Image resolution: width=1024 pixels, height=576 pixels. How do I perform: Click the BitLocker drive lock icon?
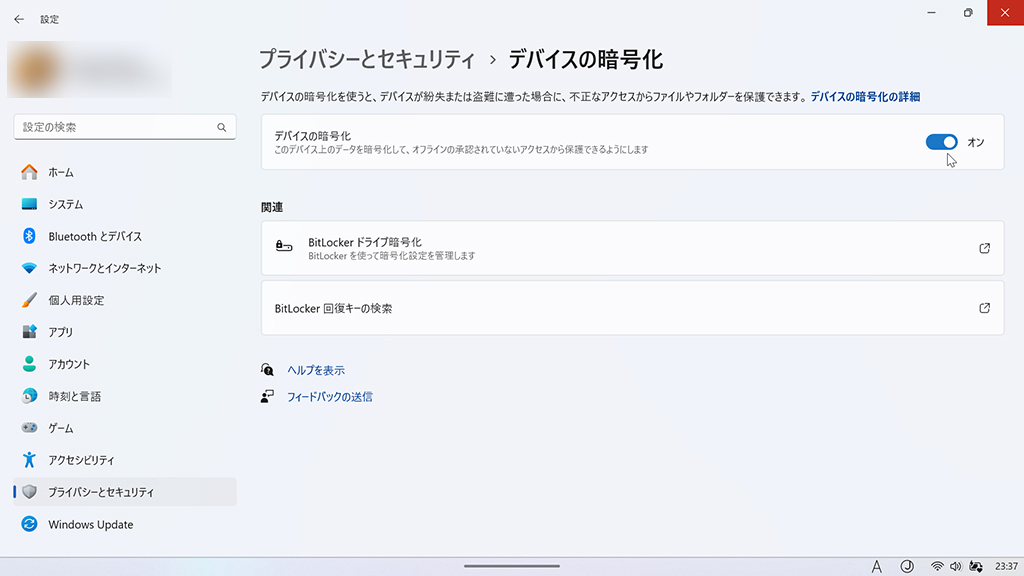(283, 246)
